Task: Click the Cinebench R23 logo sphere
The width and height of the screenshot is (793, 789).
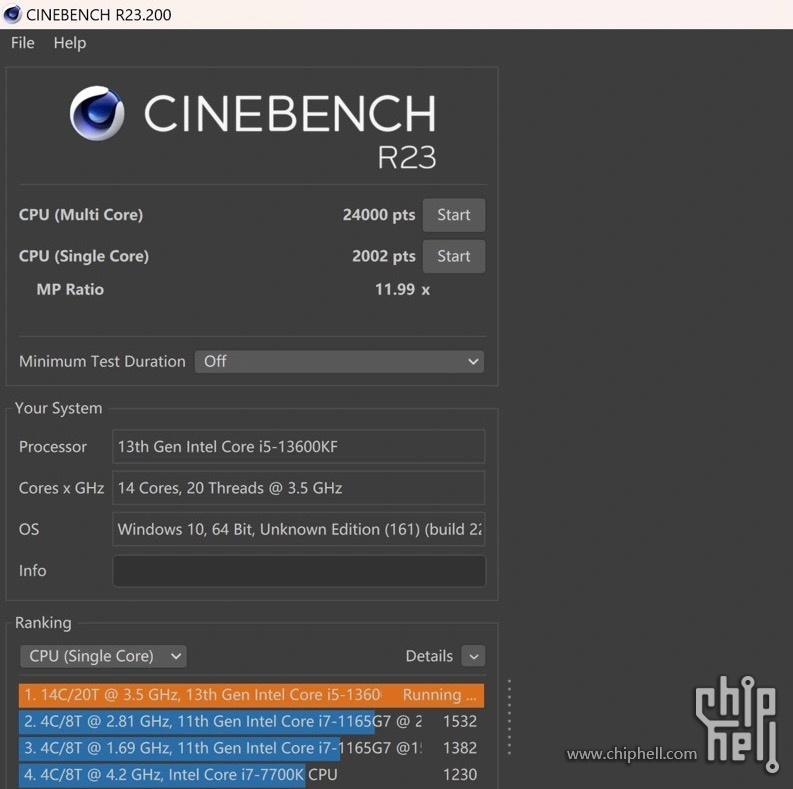Action: pyautogui.click(x=97, y=113)
